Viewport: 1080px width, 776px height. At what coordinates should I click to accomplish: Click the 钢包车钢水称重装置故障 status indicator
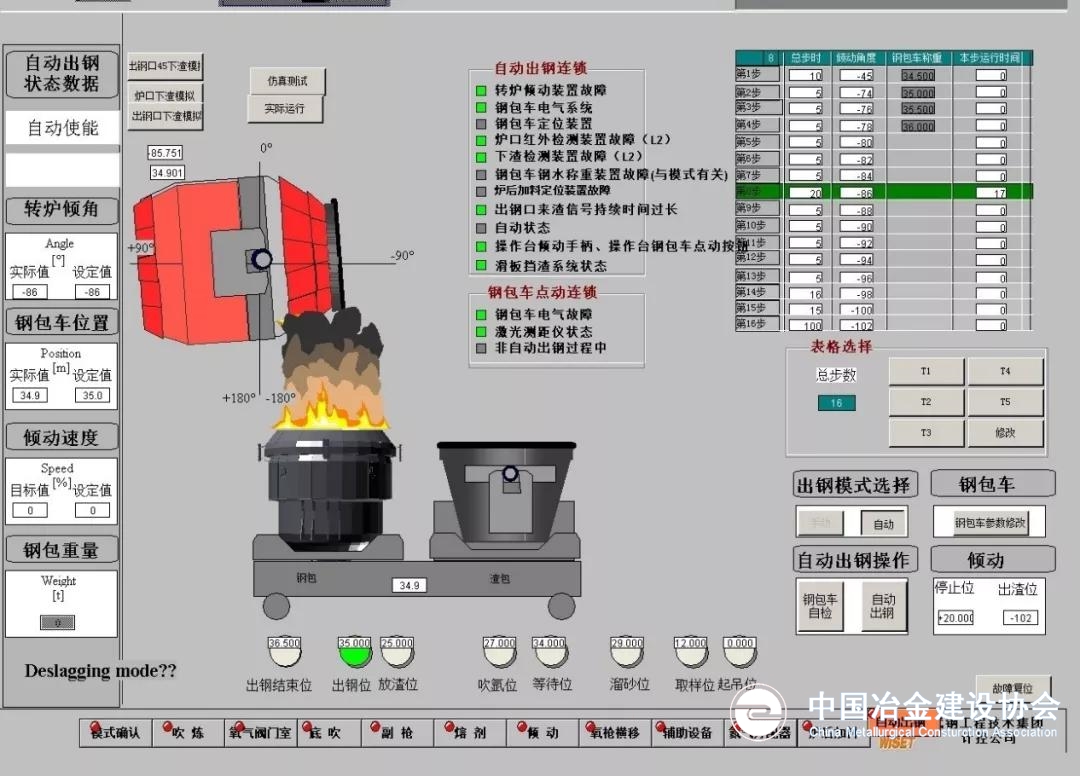[481, 175]
